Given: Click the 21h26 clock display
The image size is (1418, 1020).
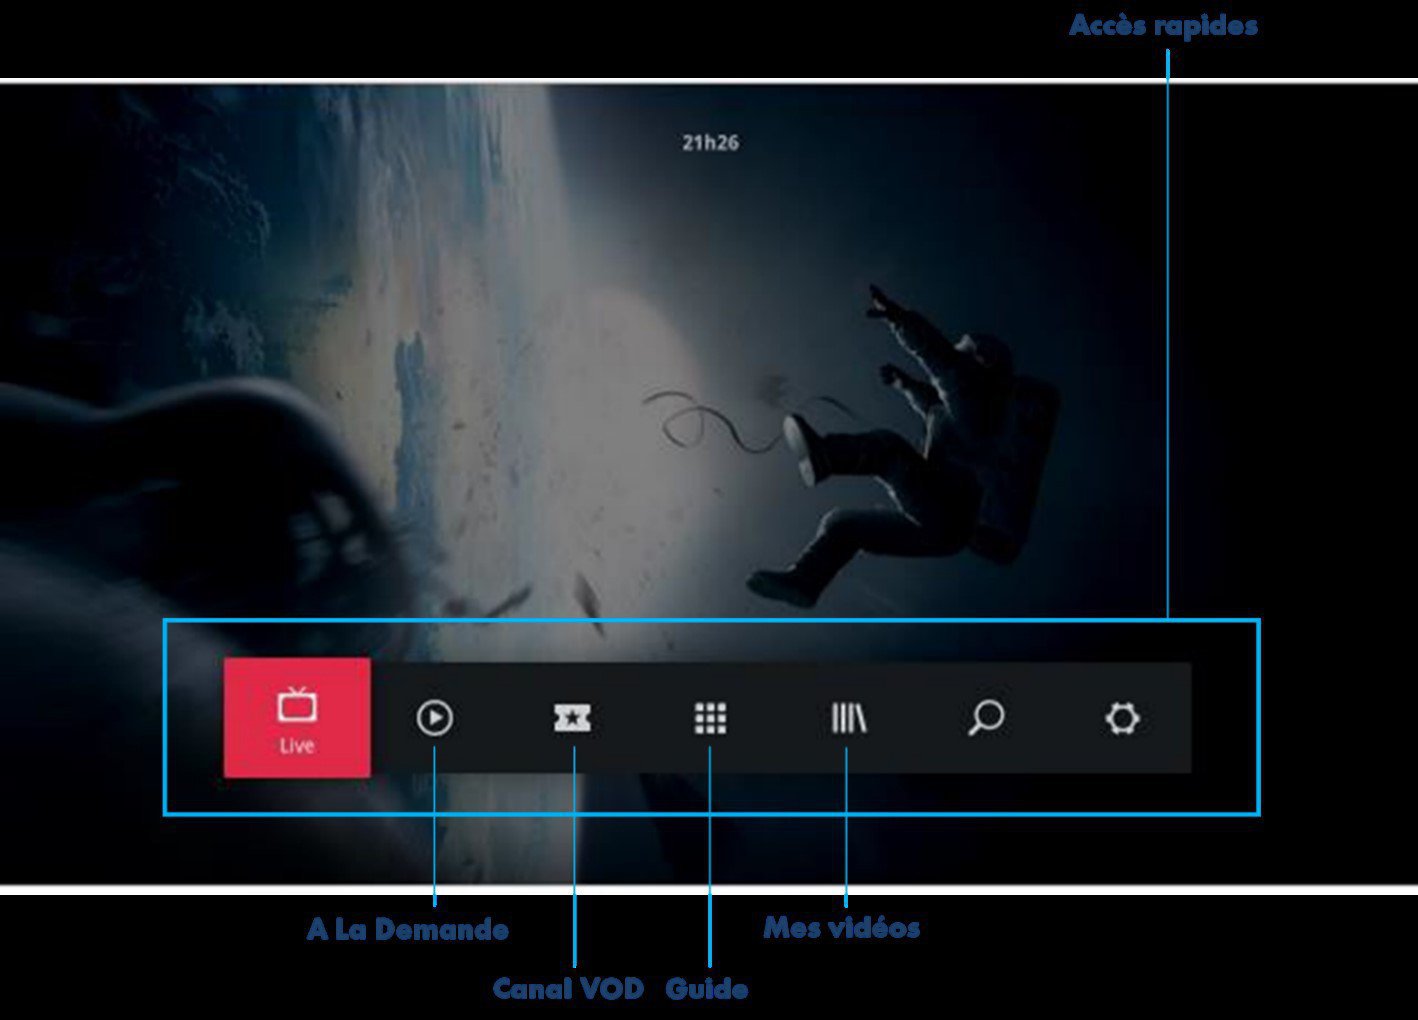Looking at the screenshot, I should pyautogui.click(x=710, y=143).
